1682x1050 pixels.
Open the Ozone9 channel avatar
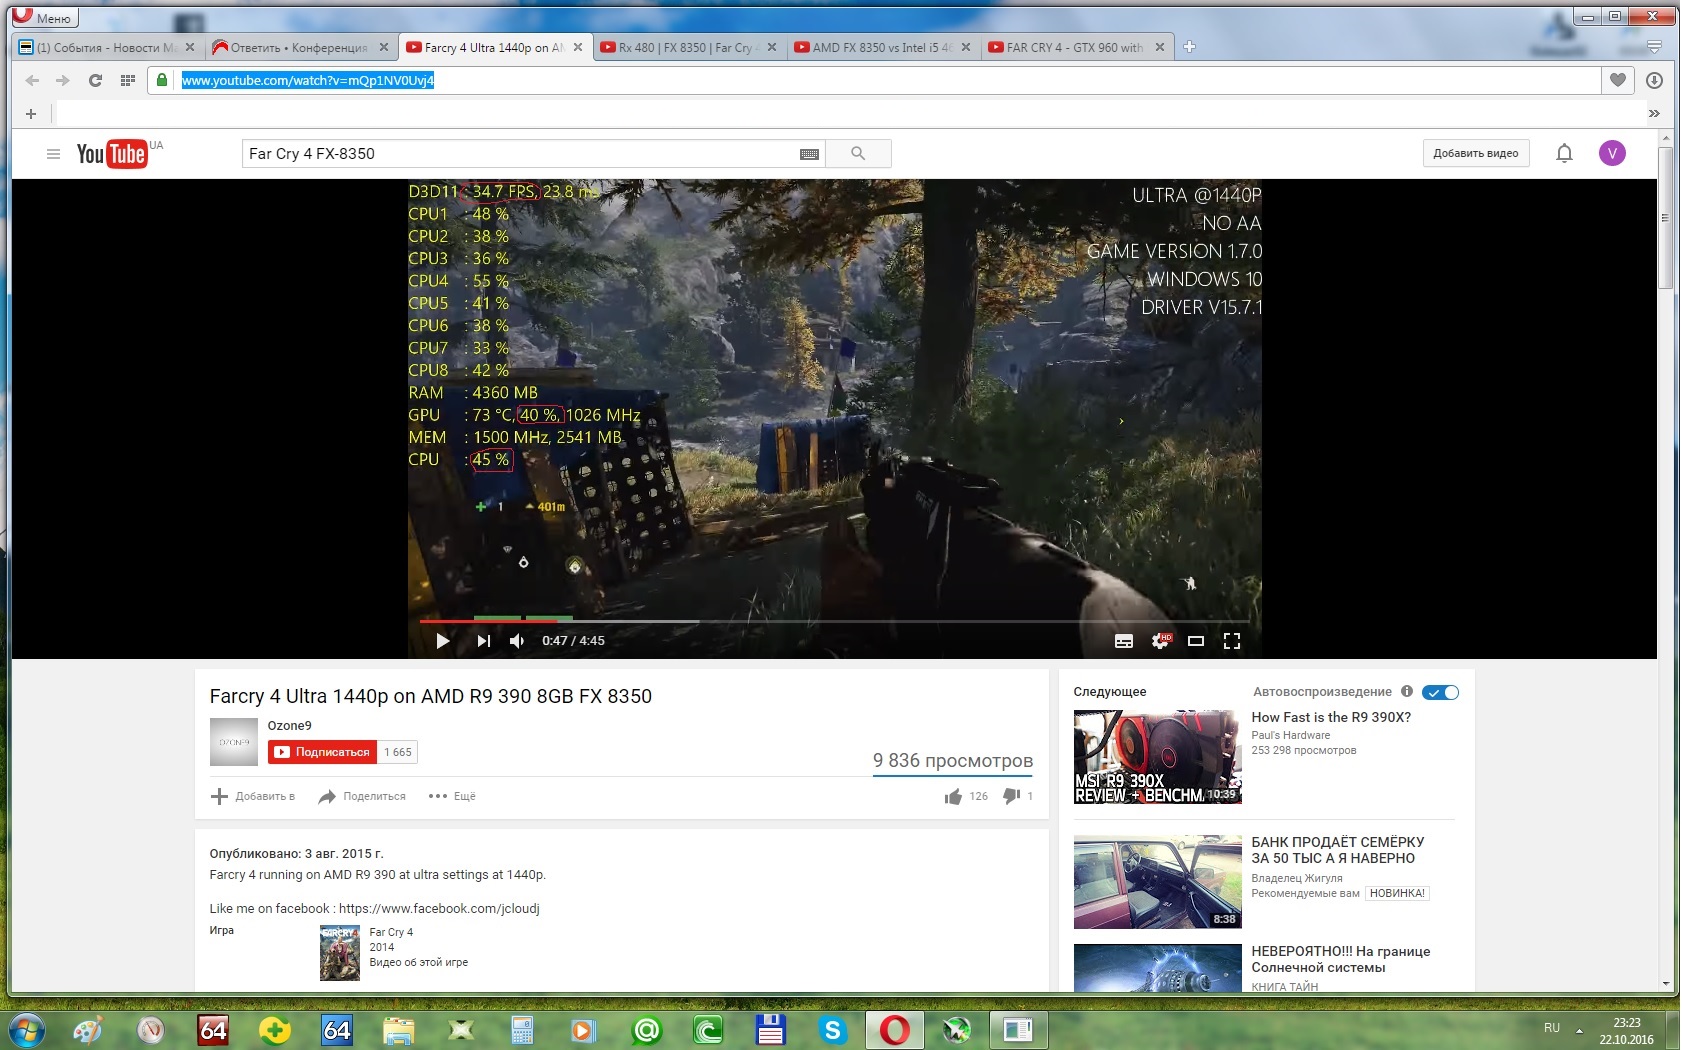coord(234,743)
